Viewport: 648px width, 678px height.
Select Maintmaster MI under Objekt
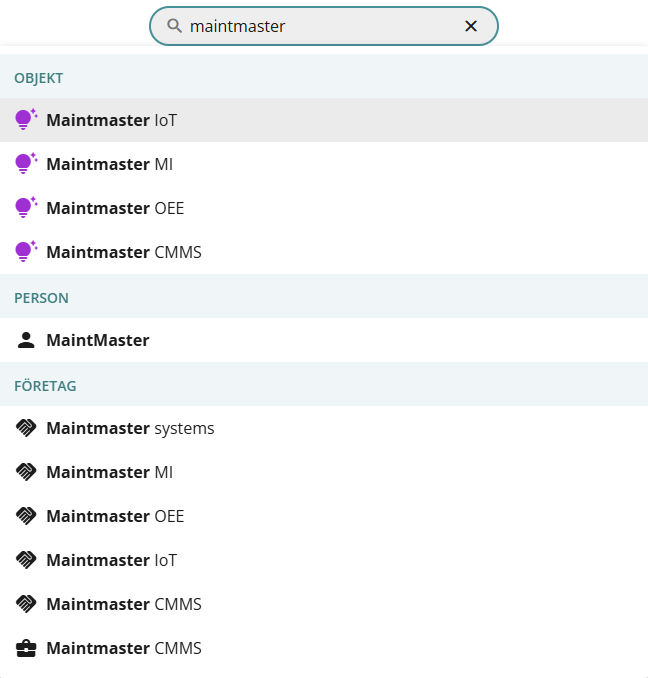[324, 164]
